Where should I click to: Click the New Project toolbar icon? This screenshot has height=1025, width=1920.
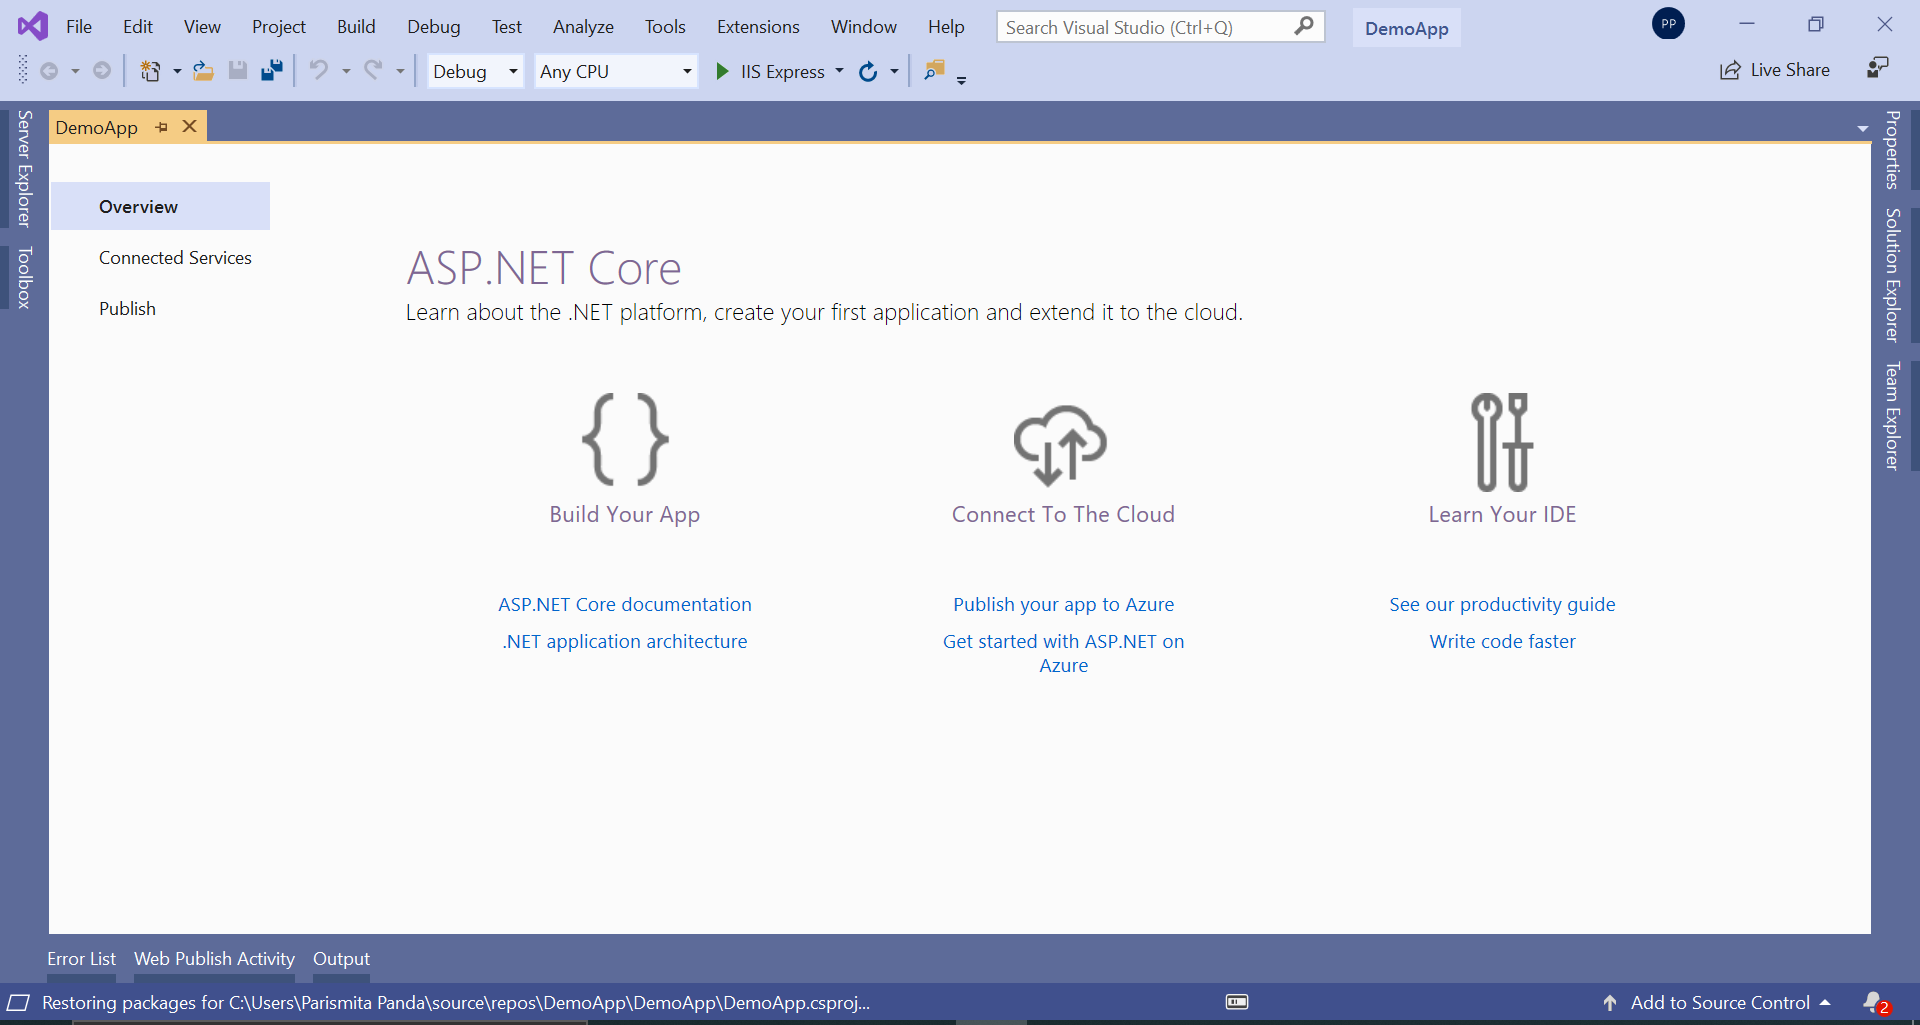(150, 70)
